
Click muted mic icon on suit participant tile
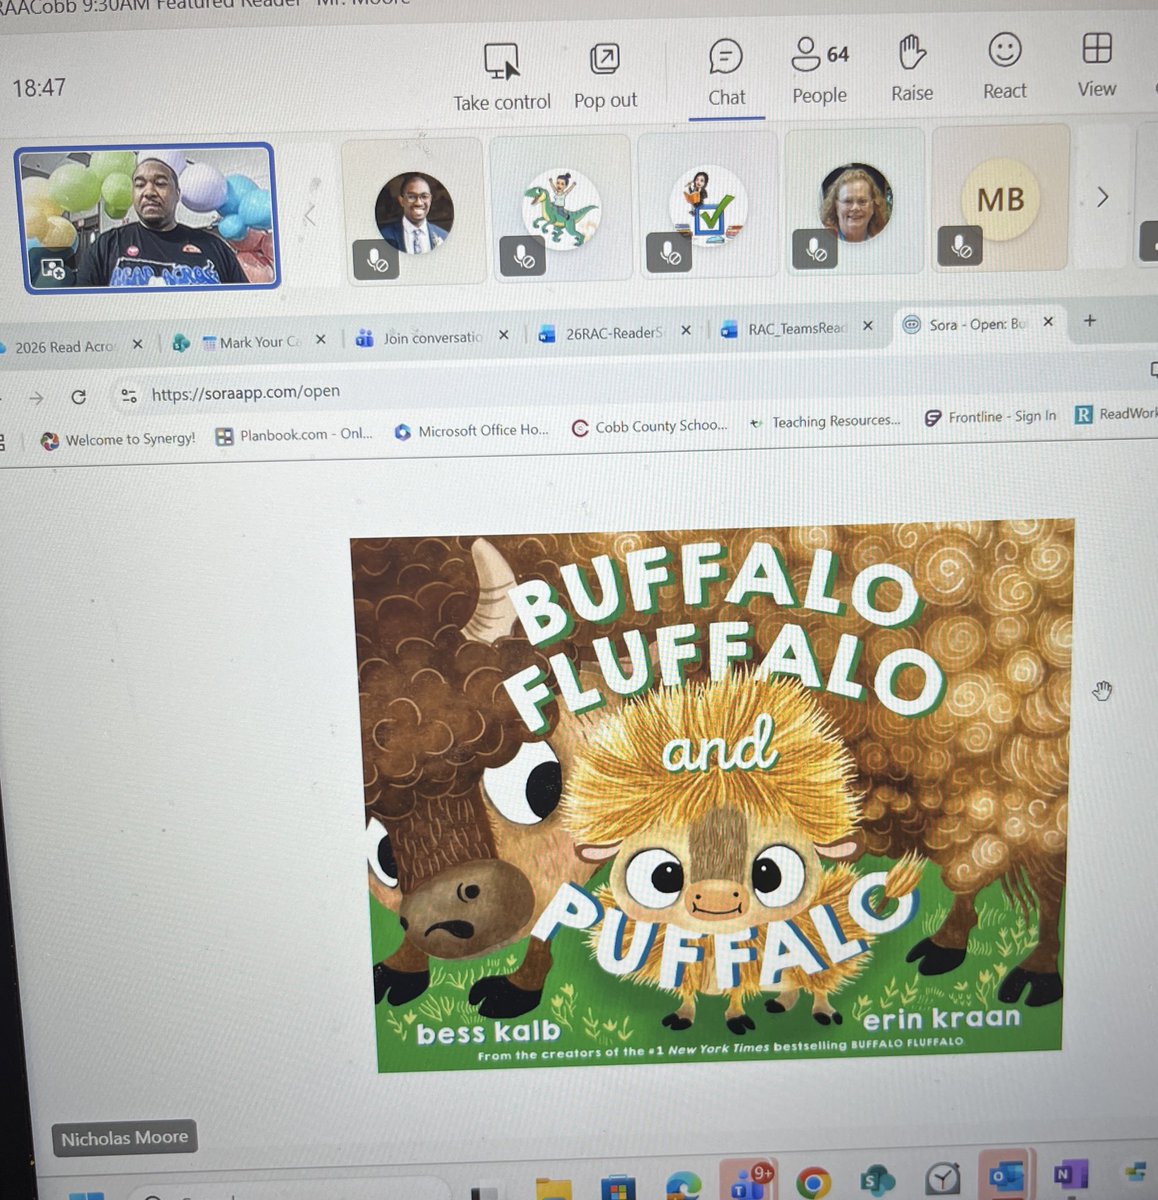376,260
